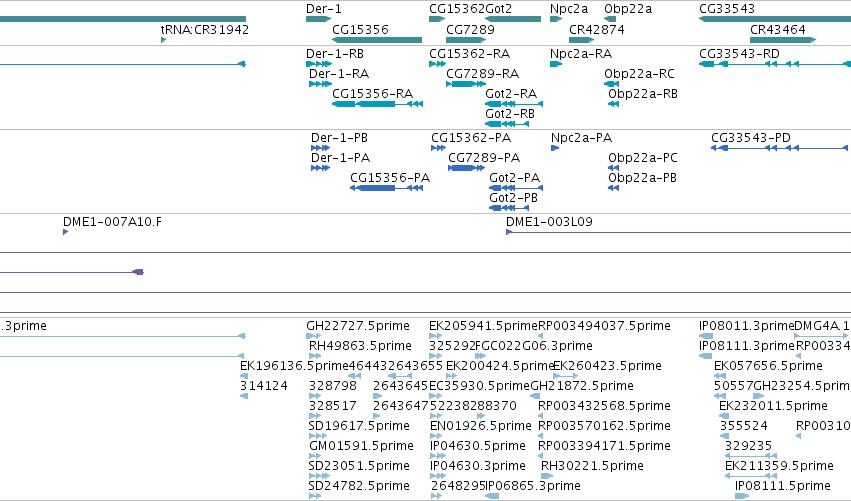Click EST SD24782.5prime
851x501 pixels.
point(359,486)
